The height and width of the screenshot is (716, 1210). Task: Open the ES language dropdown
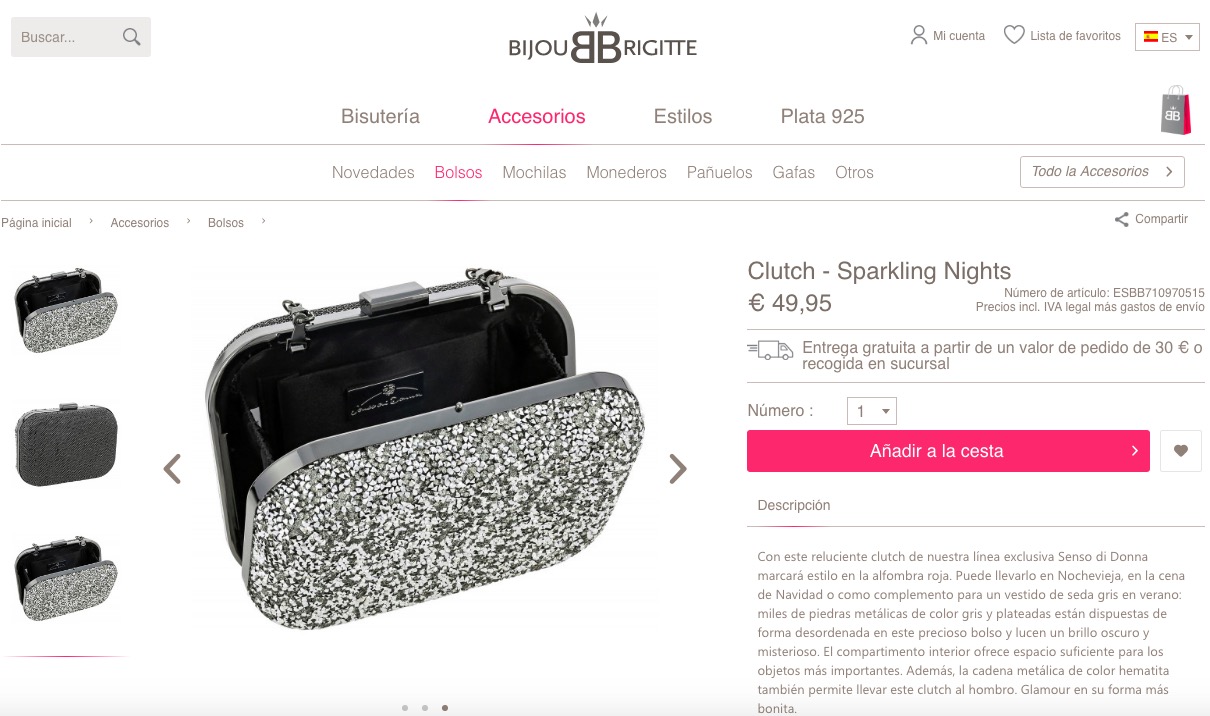click(x=1167, y=37)
